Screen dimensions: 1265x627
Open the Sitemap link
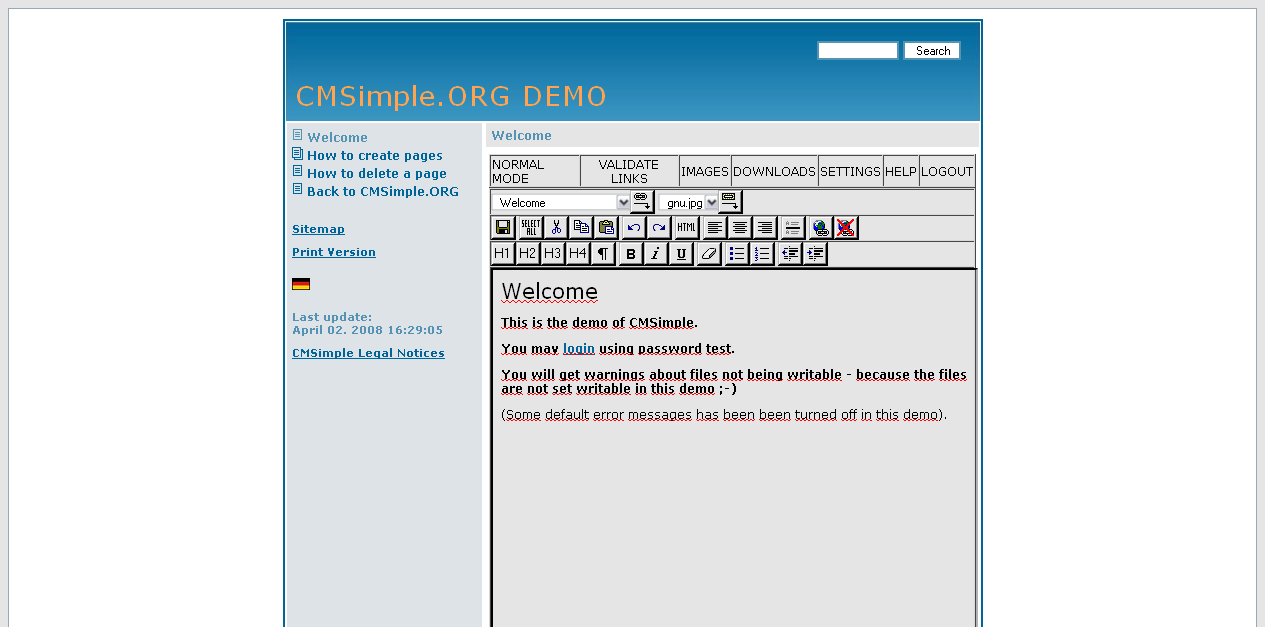(x=318, y=229)
